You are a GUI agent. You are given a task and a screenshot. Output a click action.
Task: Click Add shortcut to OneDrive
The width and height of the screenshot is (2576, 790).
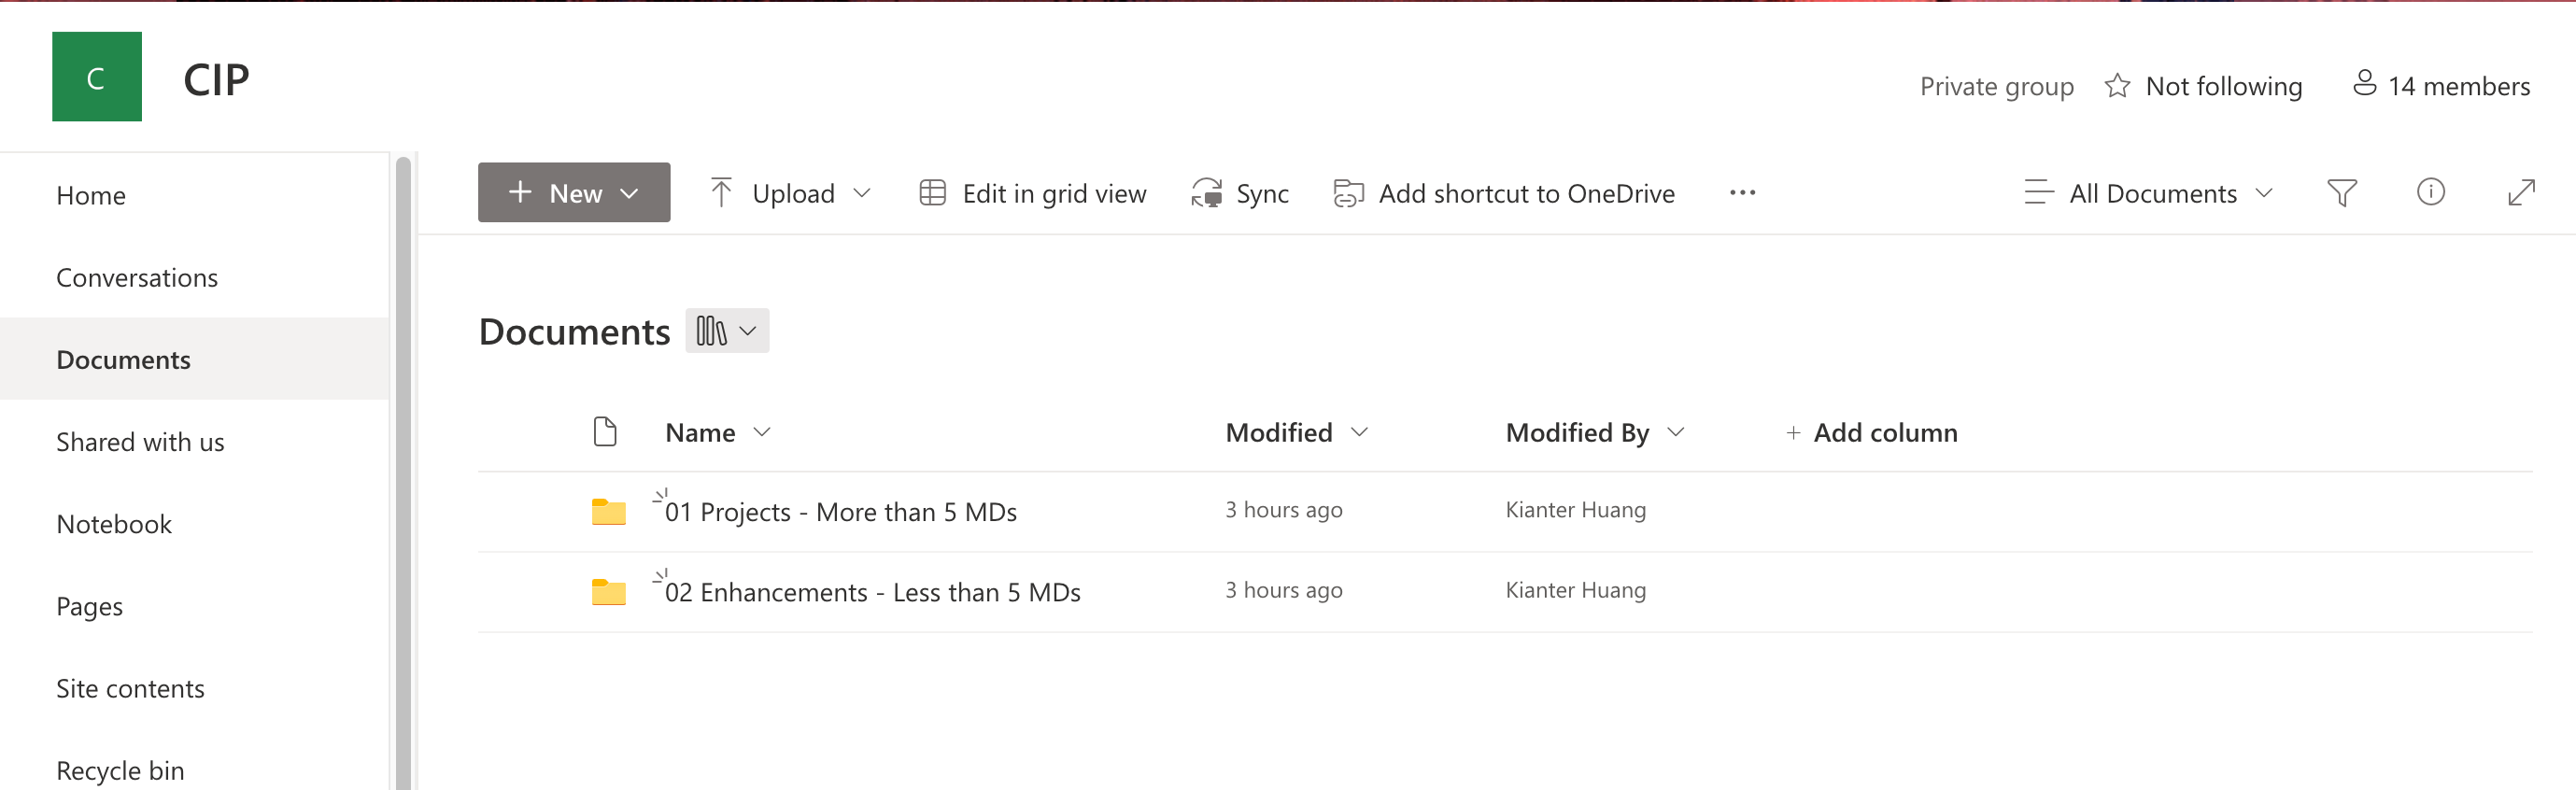click(x=1504, y=193)
